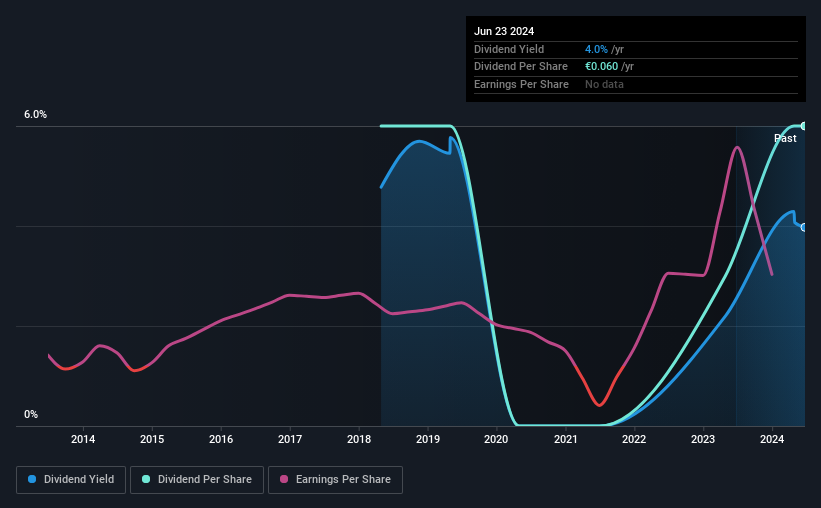Click the Dividend Per Share endpoint marker at 6.0%
The height and width of the screenshot is (508, 821).
coord(804,126)
